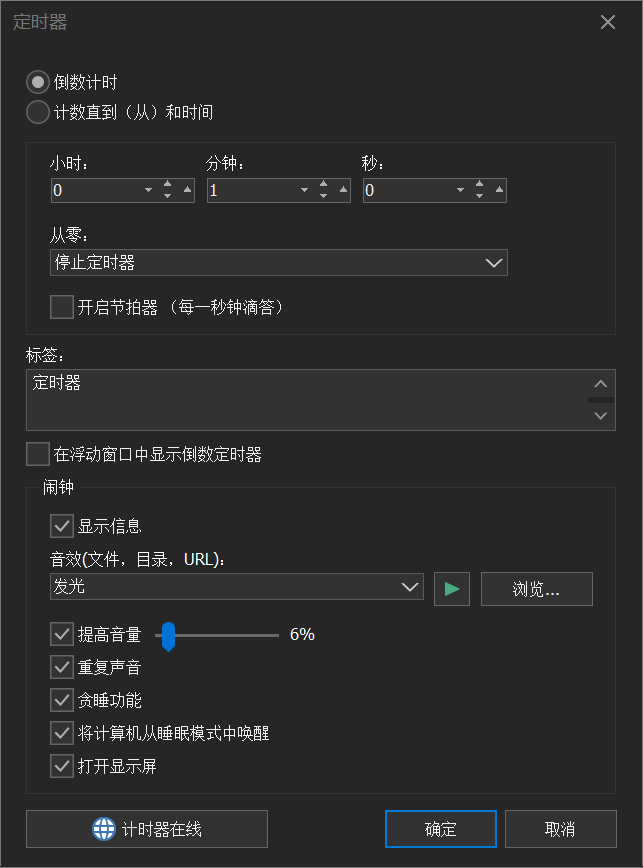The width and height of the screenshot is (643, 868).
Task: Click inside the 标签 label text field
Action: click(307, 400)
